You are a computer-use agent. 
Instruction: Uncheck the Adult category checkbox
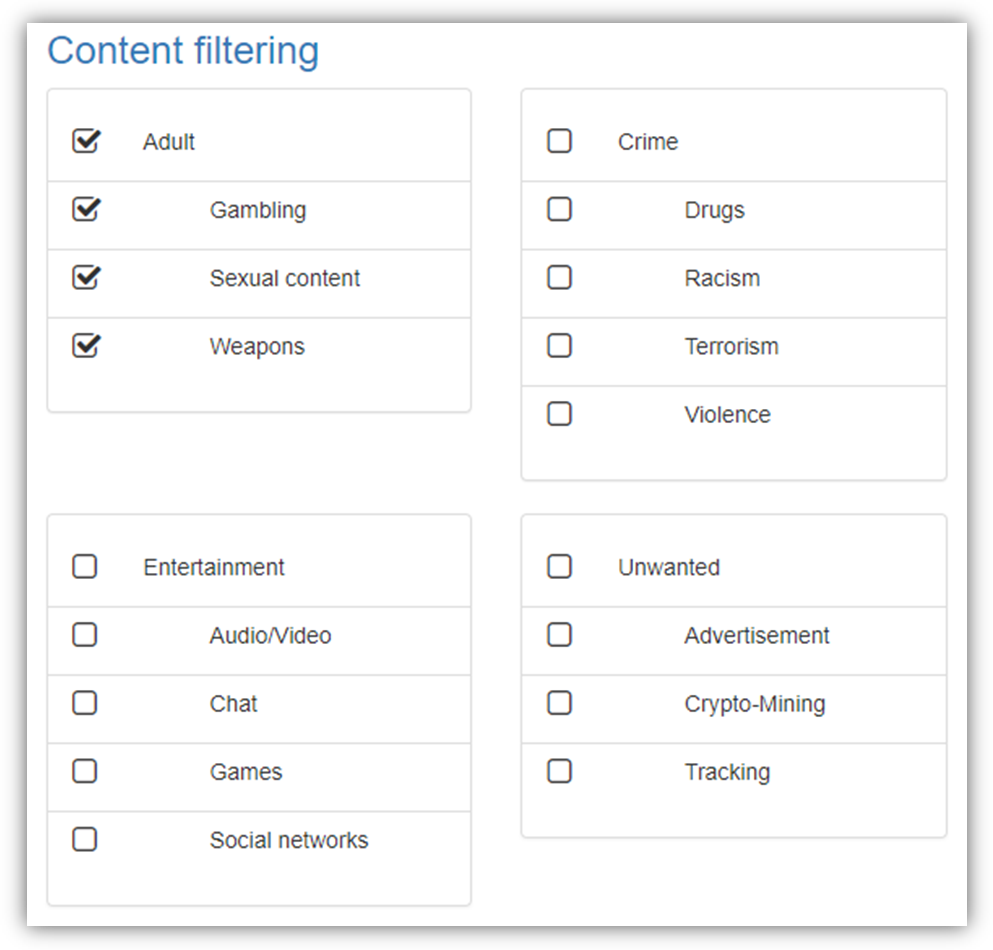[86, 142]
